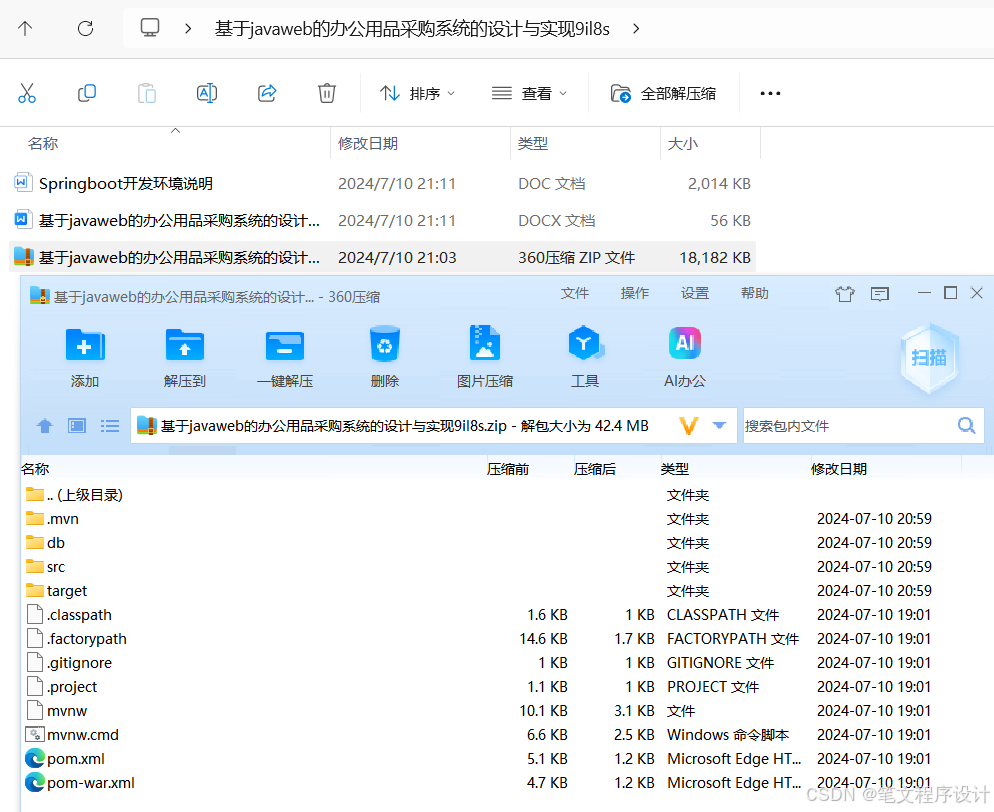This screenshot has height=812, width=994.
Task: Switch to list view in 360压缩
Action: (110, 425)
